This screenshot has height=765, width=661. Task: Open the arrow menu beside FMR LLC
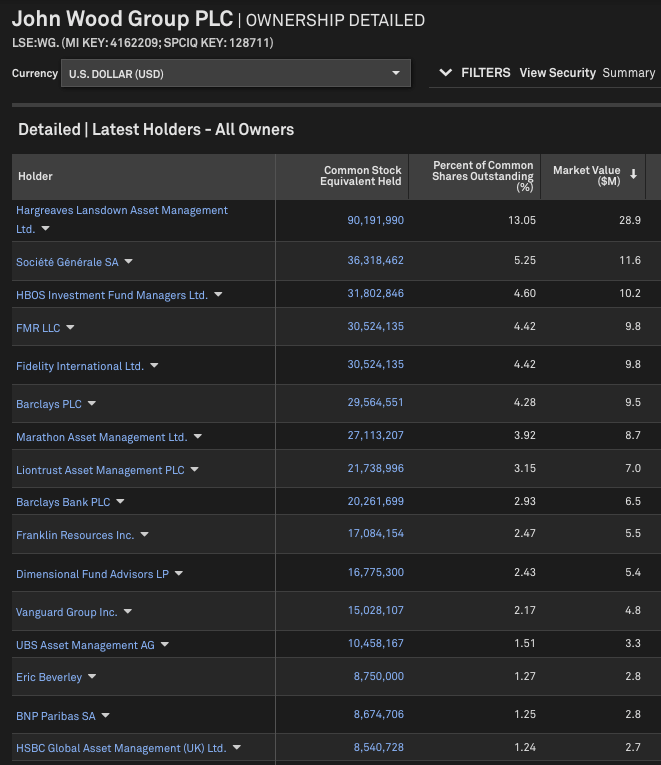point(70,327)
